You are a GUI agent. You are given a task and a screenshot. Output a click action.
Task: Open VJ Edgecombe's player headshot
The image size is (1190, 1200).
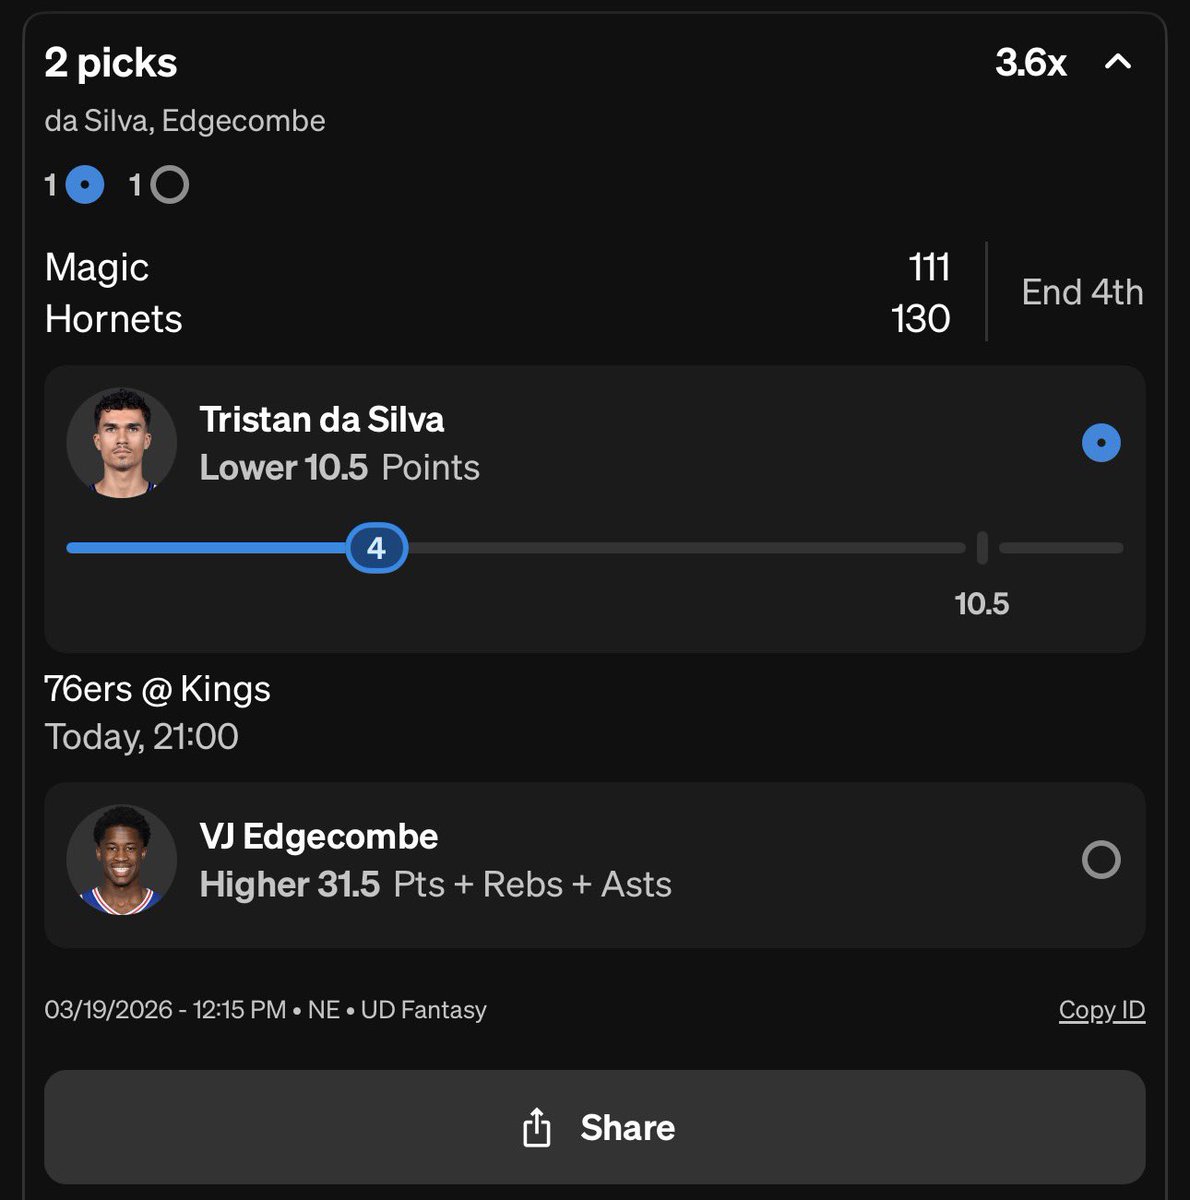click(122, 860)
